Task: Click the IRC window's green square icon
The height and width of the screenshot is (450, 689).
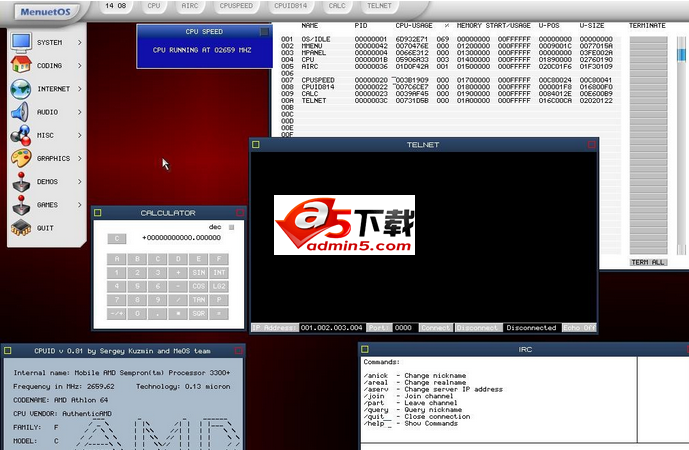Action: click(365, 349)
